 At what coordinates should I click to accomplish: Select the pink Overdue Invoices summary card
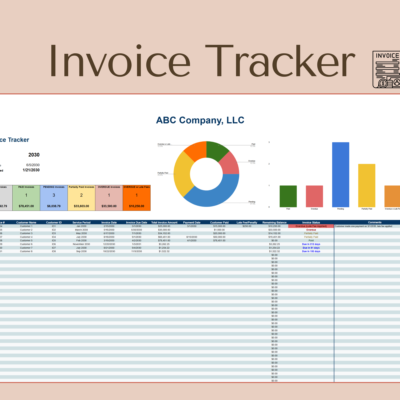109,198
